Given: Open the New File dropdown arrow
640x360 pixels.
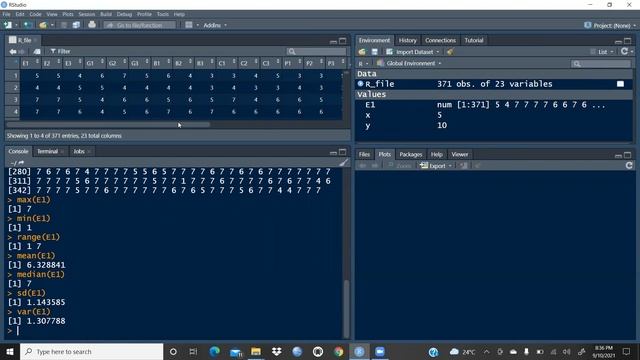Looking at the screenshot, I should pyautogui.click(x=16, y=25).
